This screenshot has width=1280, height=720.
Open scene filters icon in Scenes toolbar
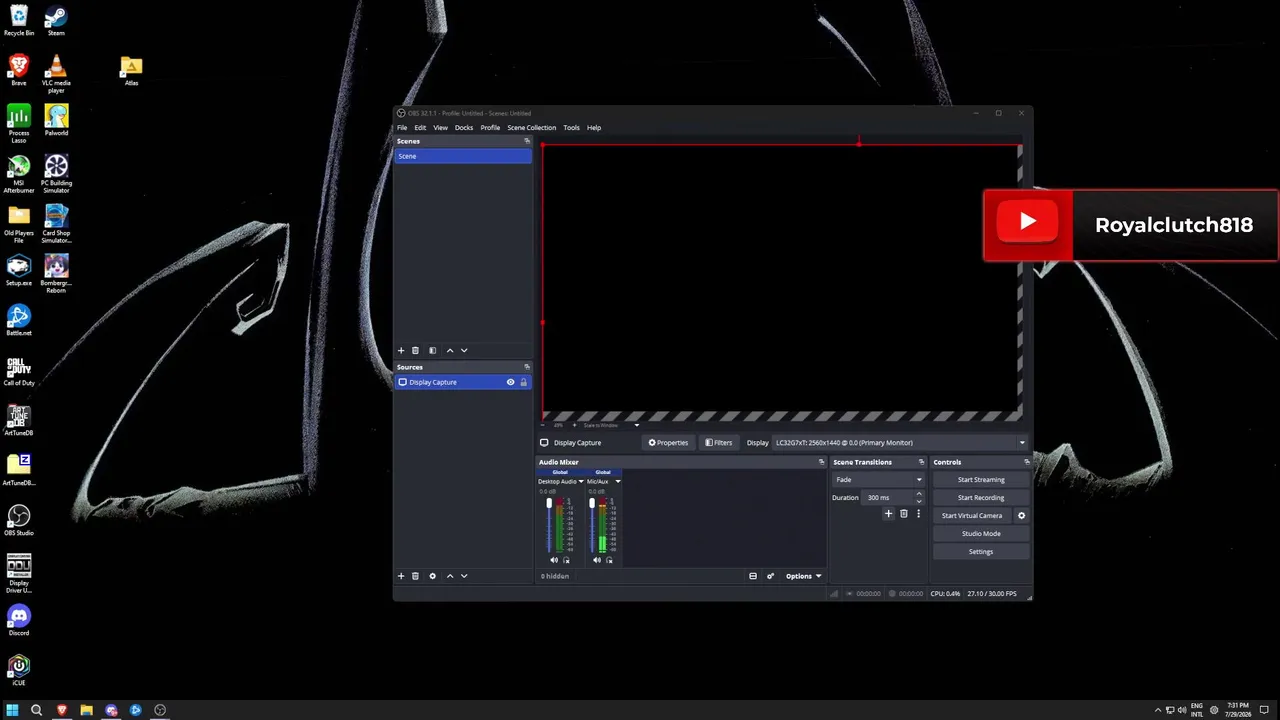(432, 350)
